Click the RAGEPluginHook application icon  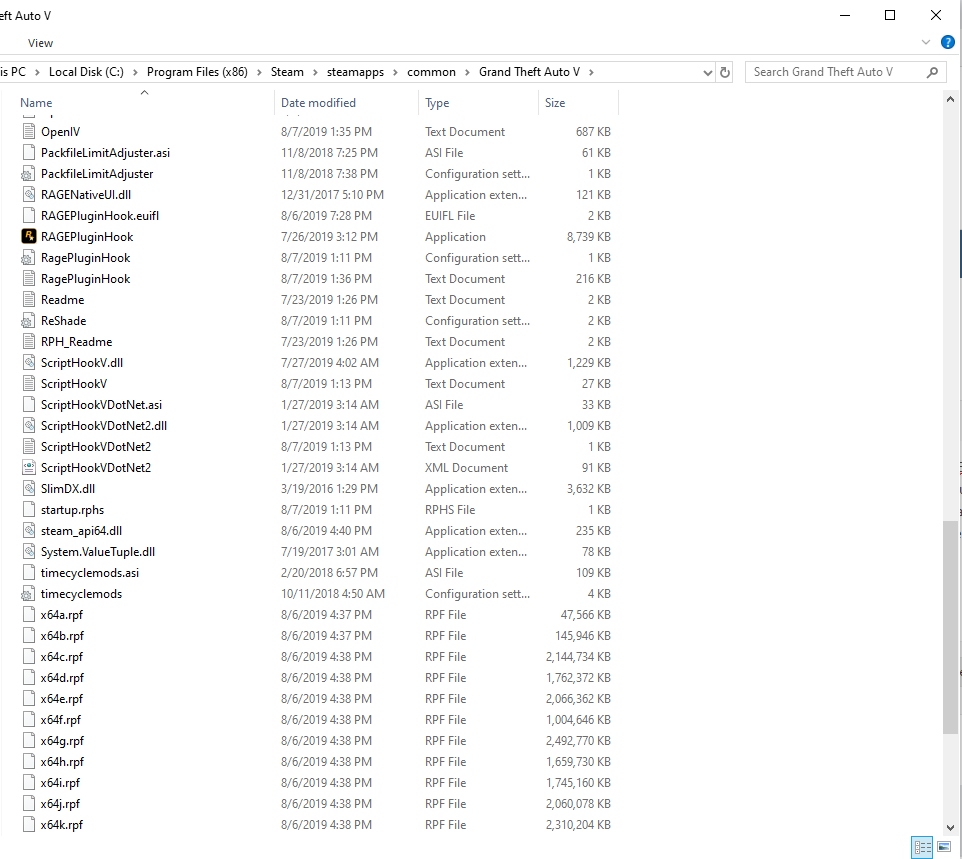click(x=28, y=236)
